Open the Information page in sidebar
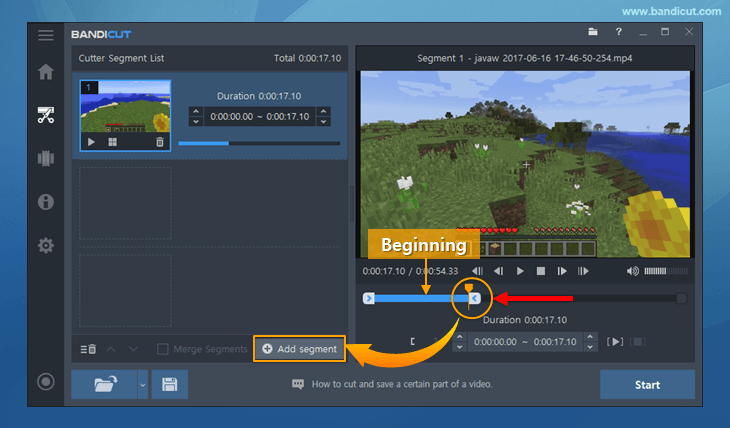The width and height of the screenshot is (730, 428). click(x=46, y=202)
